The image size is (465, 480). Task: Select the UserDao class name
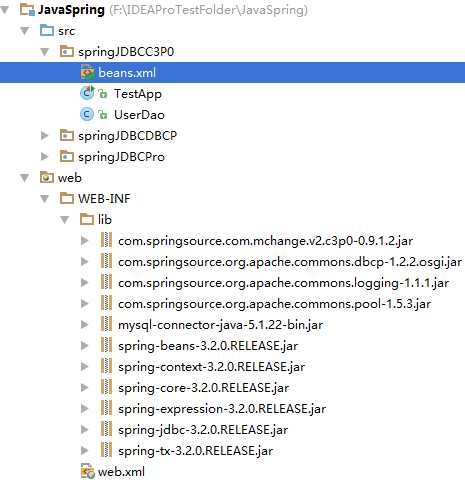tap(139, 115)
